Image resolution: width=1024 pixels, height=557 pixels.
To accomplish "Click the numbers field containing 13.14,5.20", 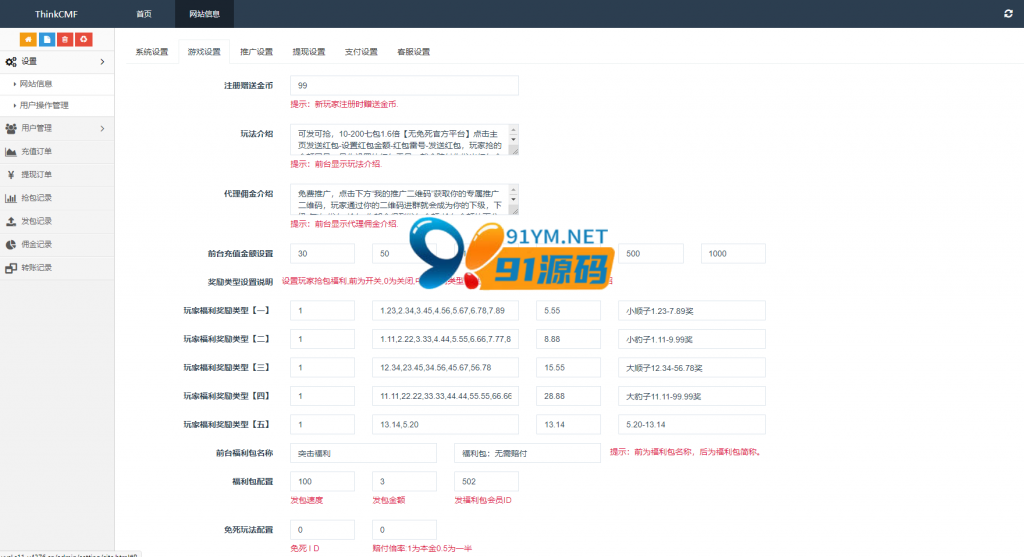I will coord(445,424).
